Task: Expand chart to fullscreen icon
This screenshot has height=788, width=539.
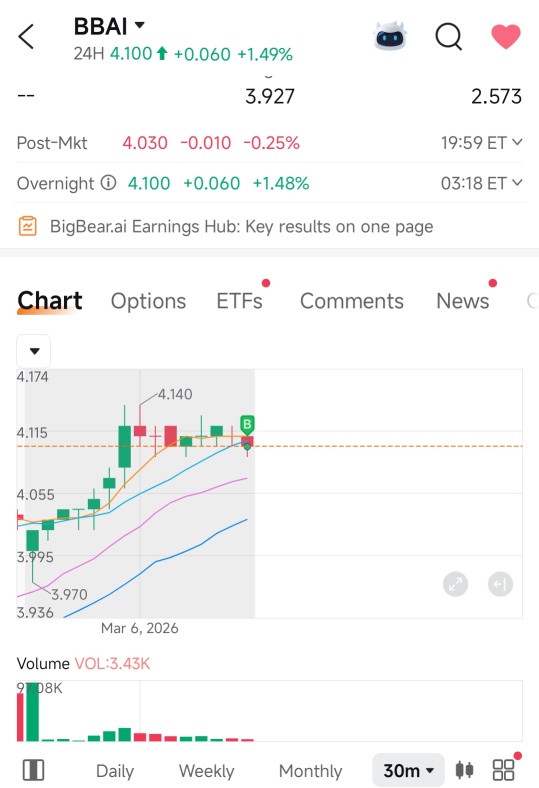Action: [455, 584]
